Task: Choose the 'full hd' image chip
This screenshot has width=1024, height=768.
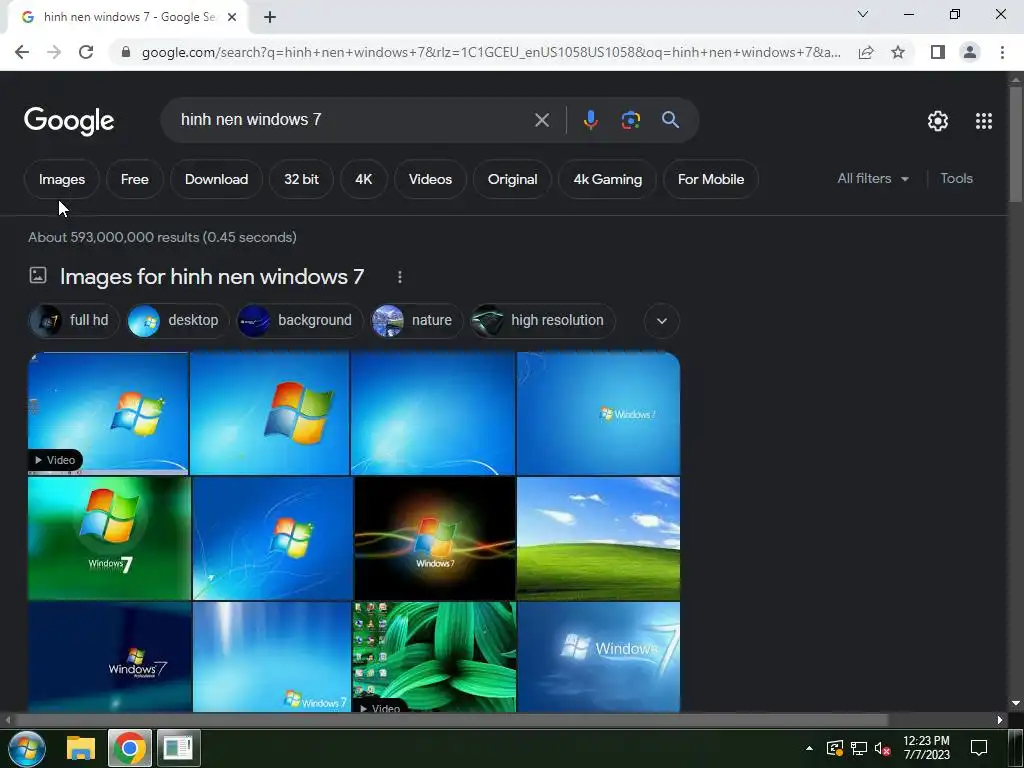Action: pyautogui.click(x=74, y=321)
